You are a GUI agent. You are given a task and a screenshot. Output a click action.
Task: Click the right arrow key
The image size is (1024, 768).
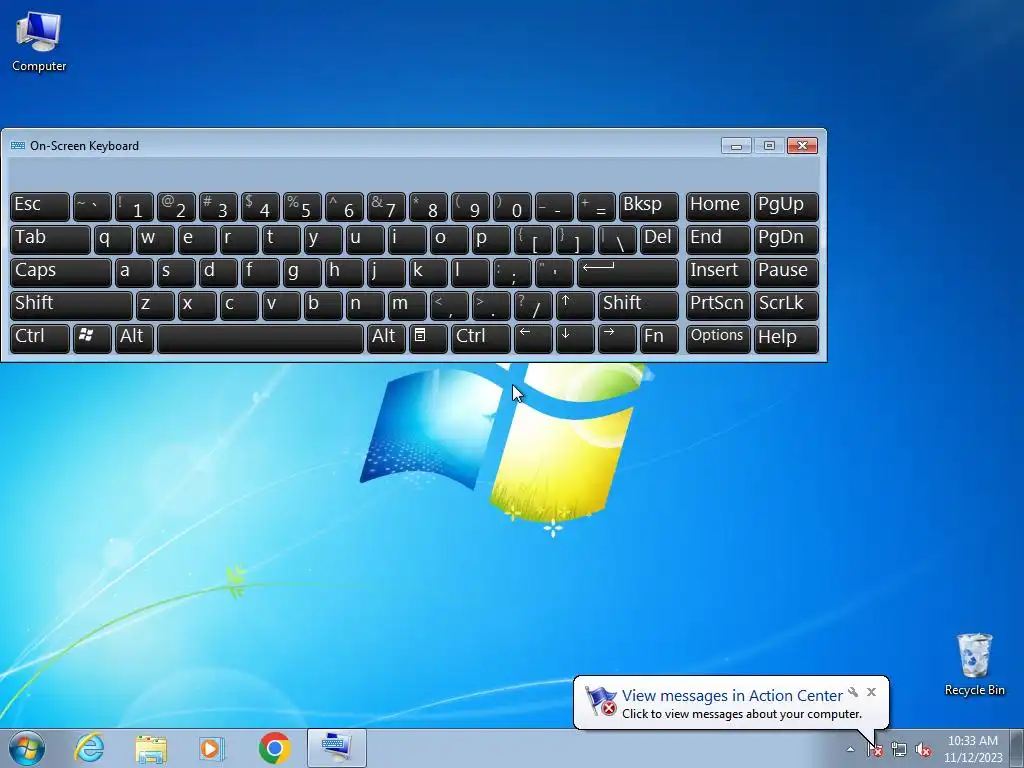click(617, 338)
